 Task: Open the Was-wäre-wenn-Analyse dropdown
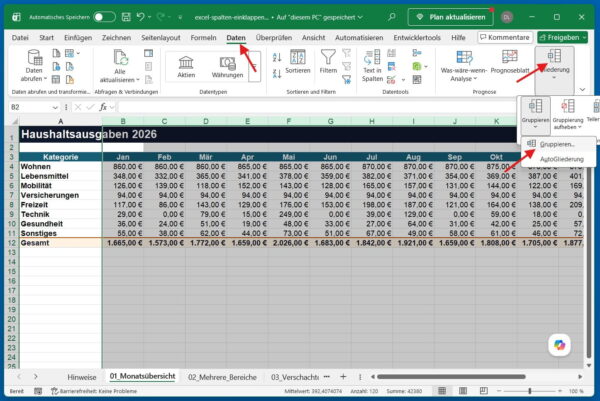pos(464,66)
